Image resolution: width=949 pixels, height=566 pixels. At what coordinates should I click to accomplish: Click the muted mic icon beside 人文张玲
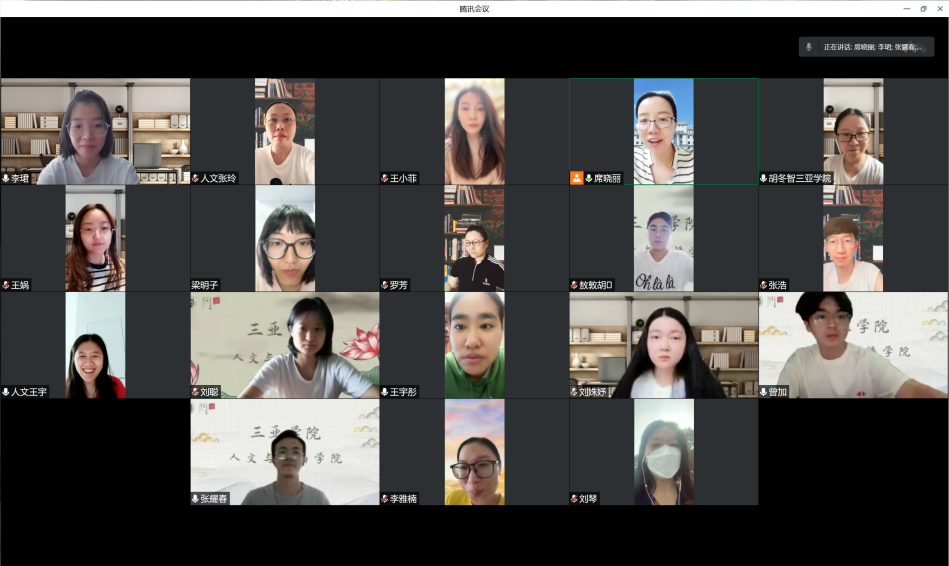click(x=196, y=178)
